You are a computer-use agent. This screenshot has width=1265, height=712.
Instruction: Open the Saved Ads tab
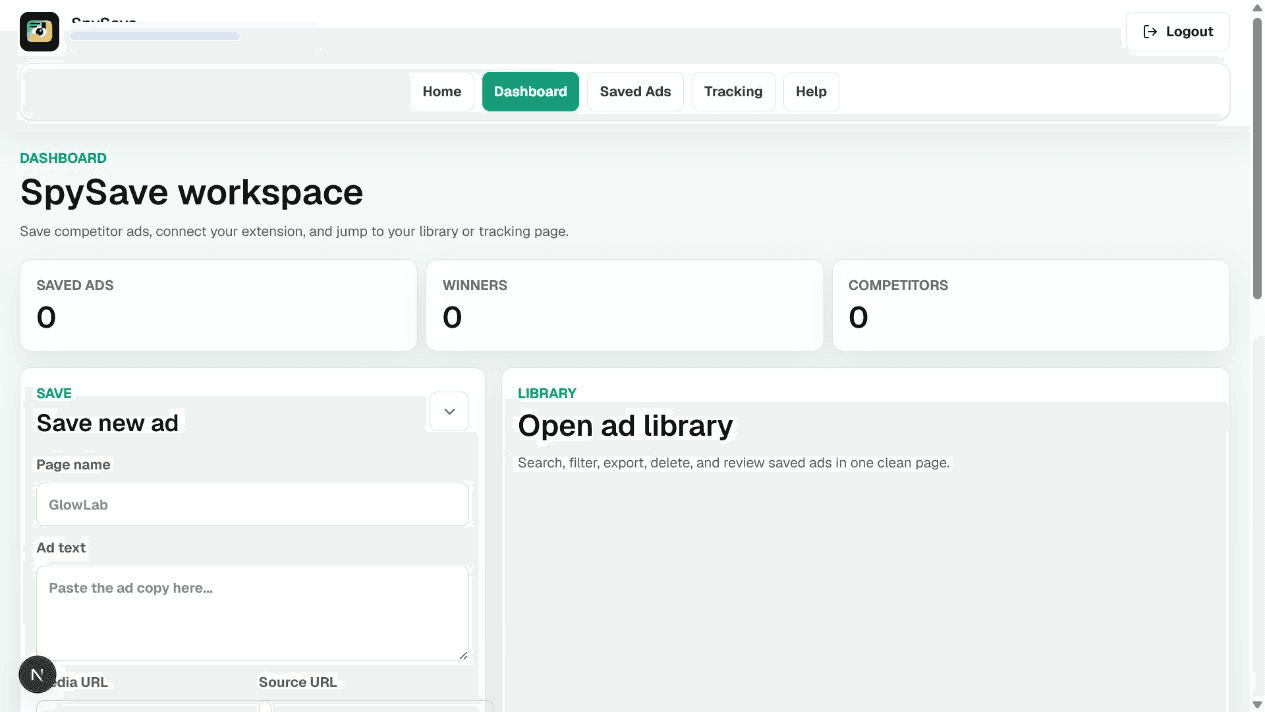click(x=635, y=91)
